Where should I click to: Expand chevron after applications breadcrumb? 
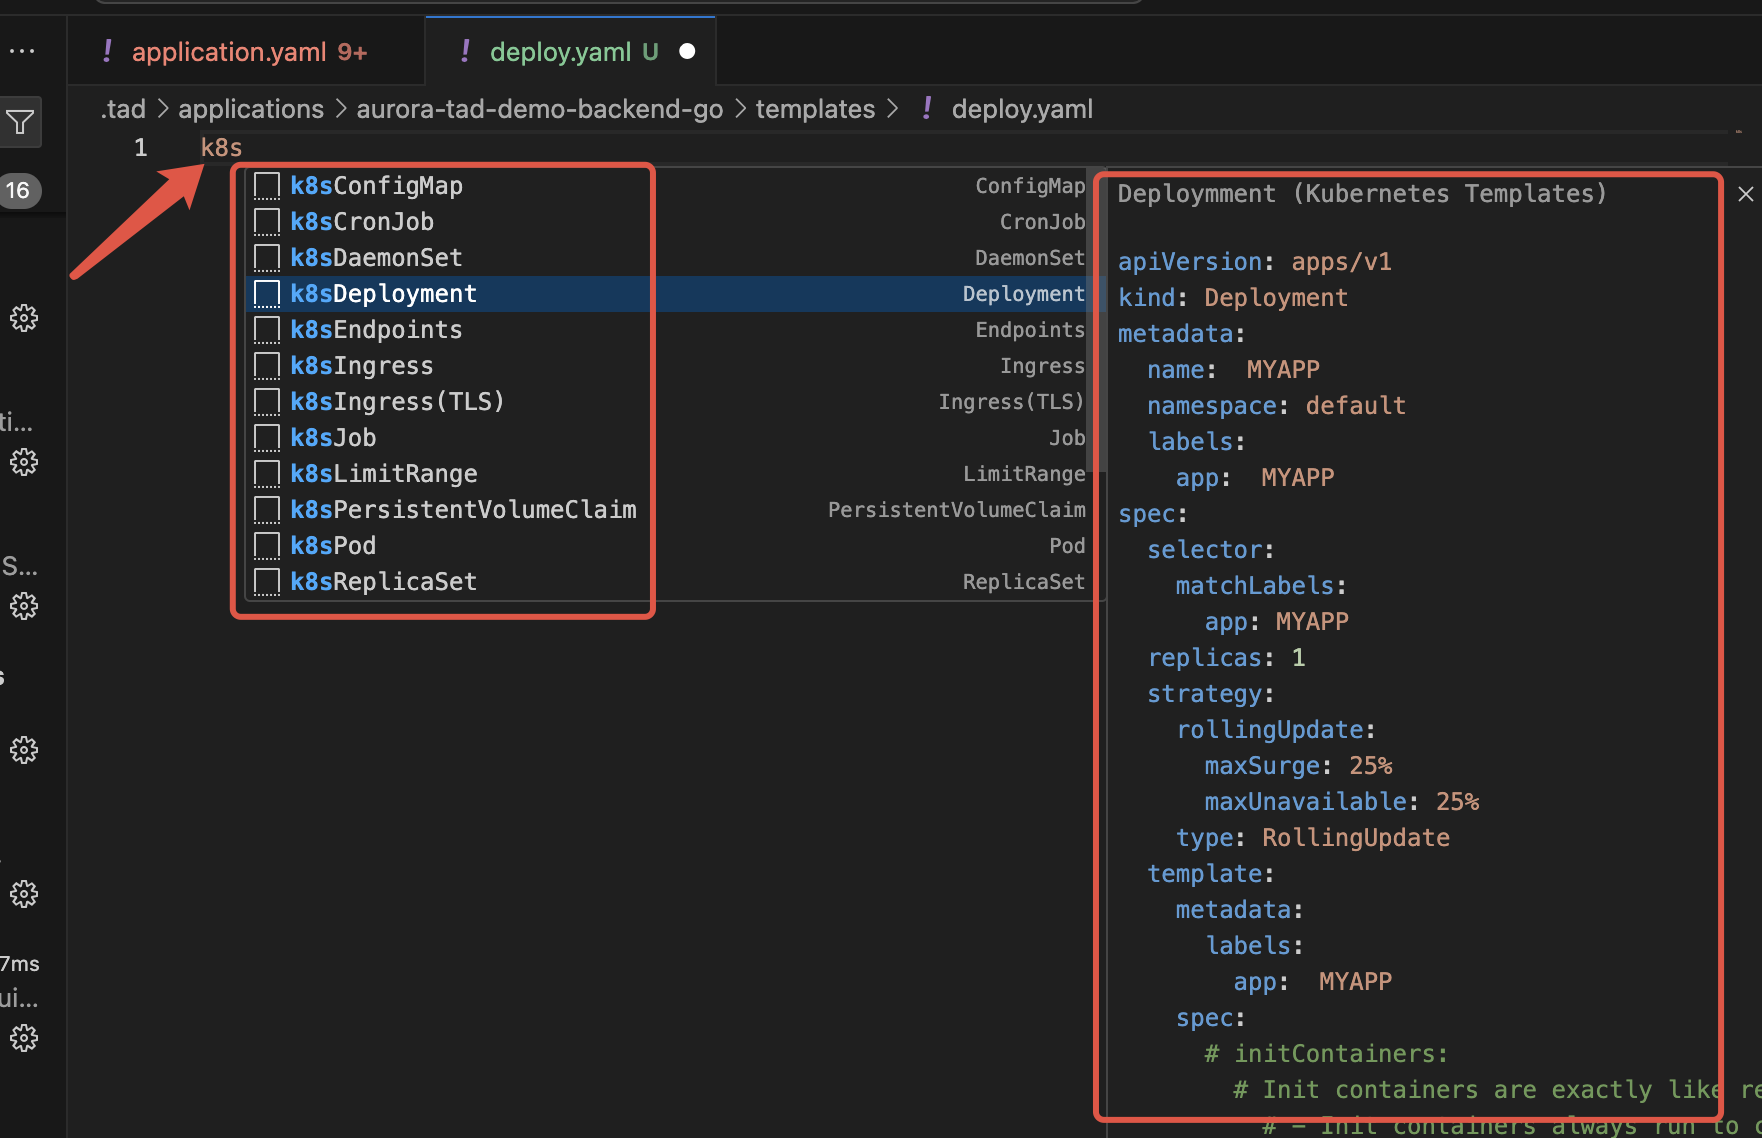[341, 109]
